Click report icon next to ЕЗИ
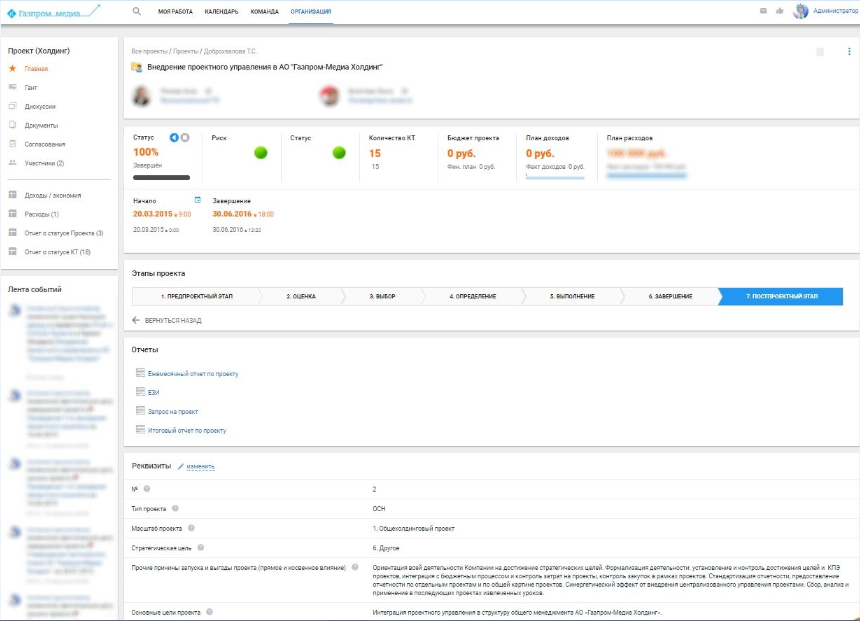Viewport: 860px width, 621px height. [x=140, y=392]
